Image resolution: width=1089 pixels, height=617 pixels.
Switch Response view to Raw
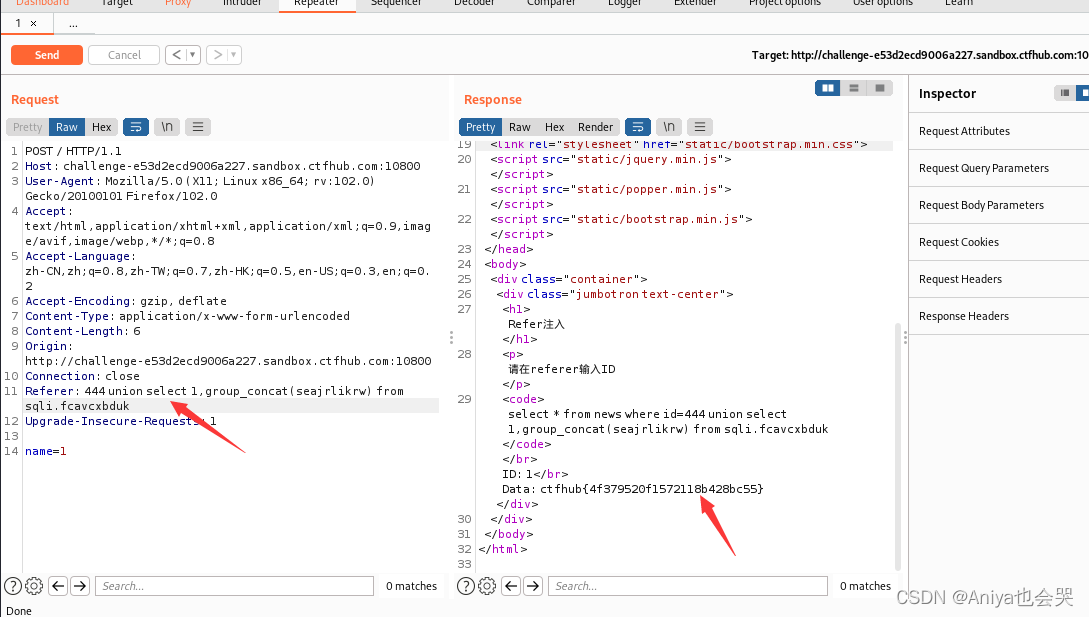[x=519, y=127]
